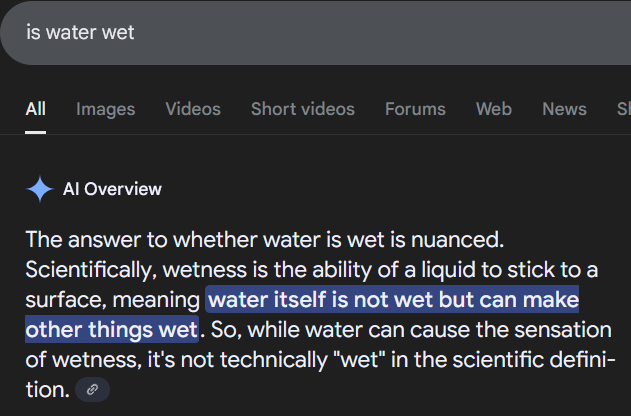The image size is (631, 416).
Task: Go to the Short videos tab
Action: pos(302,108)
